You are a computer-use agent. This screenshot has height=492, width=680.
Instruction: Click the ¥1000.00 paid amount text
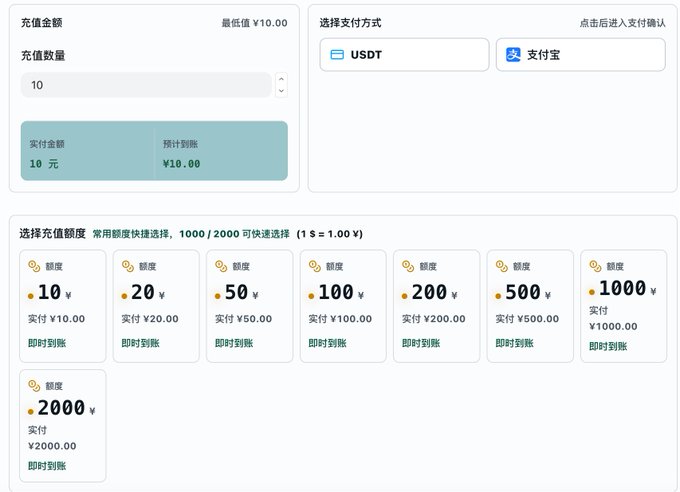coord(613,326)
